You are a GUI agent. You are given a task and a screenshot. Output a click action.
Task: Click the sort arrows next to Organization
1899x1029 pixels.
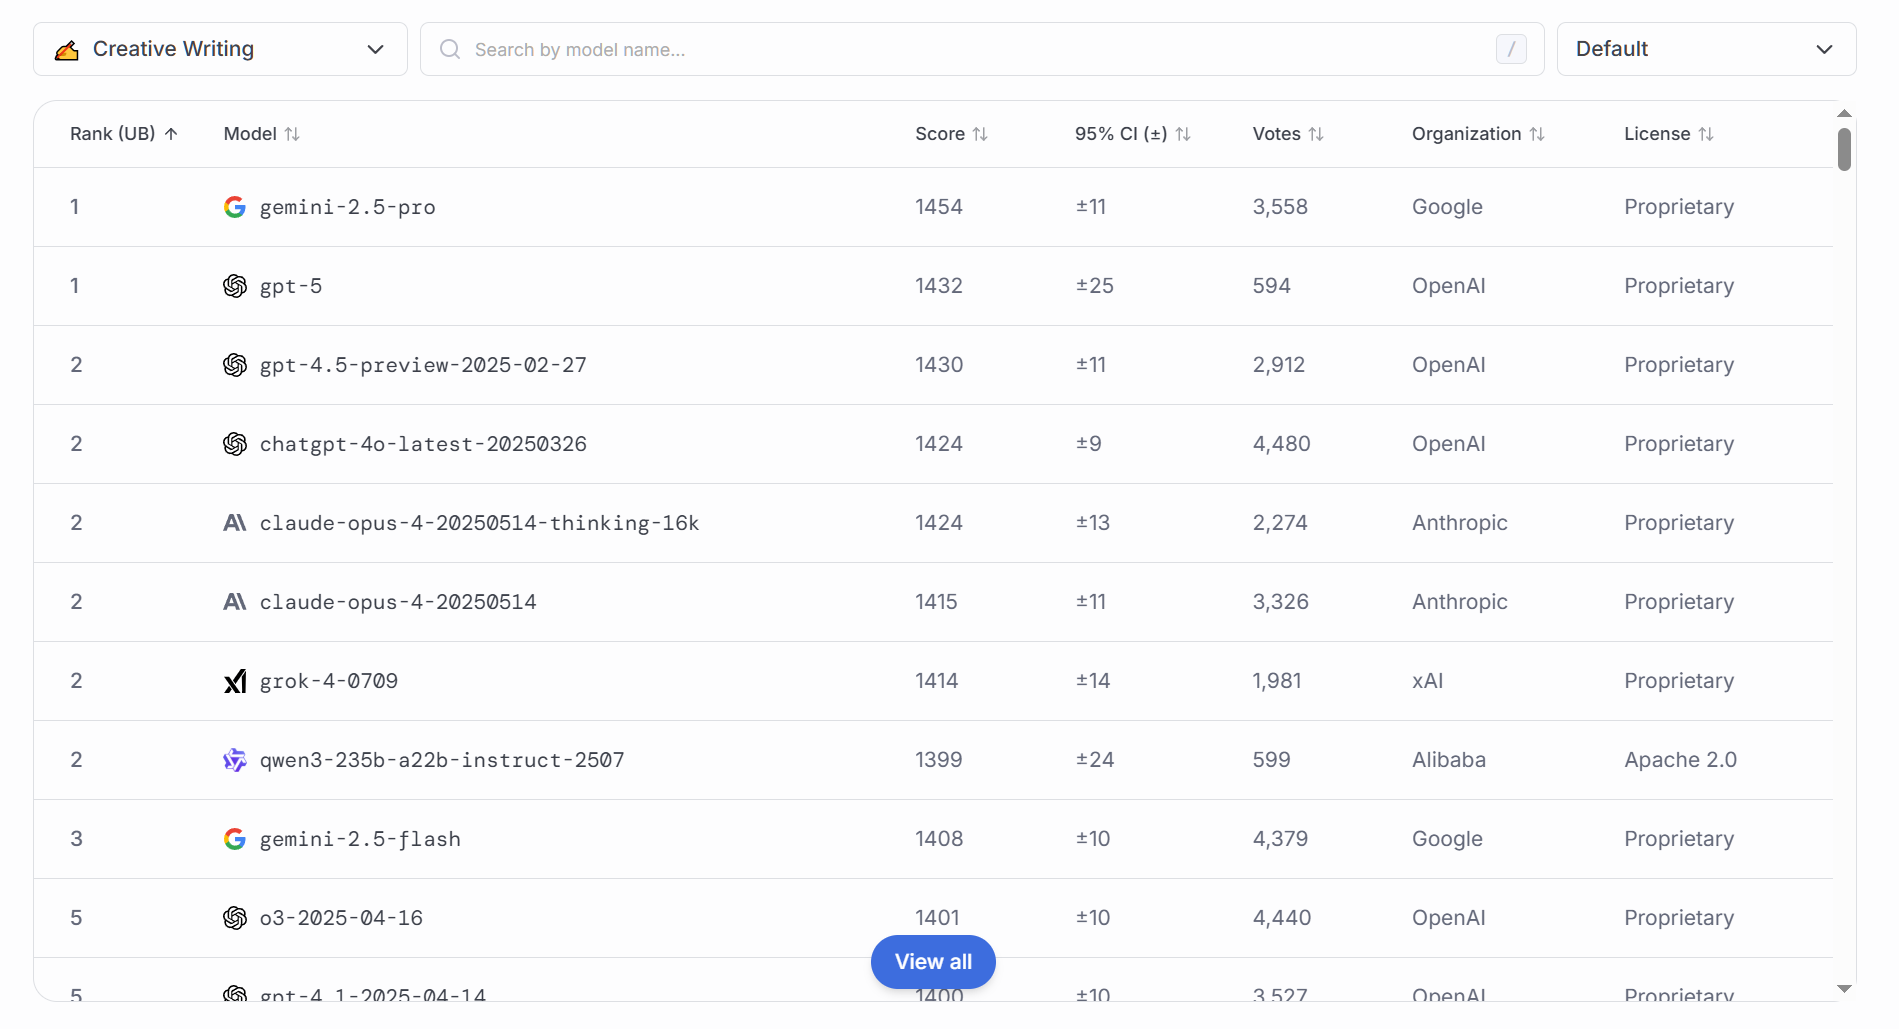point(1537,134)
